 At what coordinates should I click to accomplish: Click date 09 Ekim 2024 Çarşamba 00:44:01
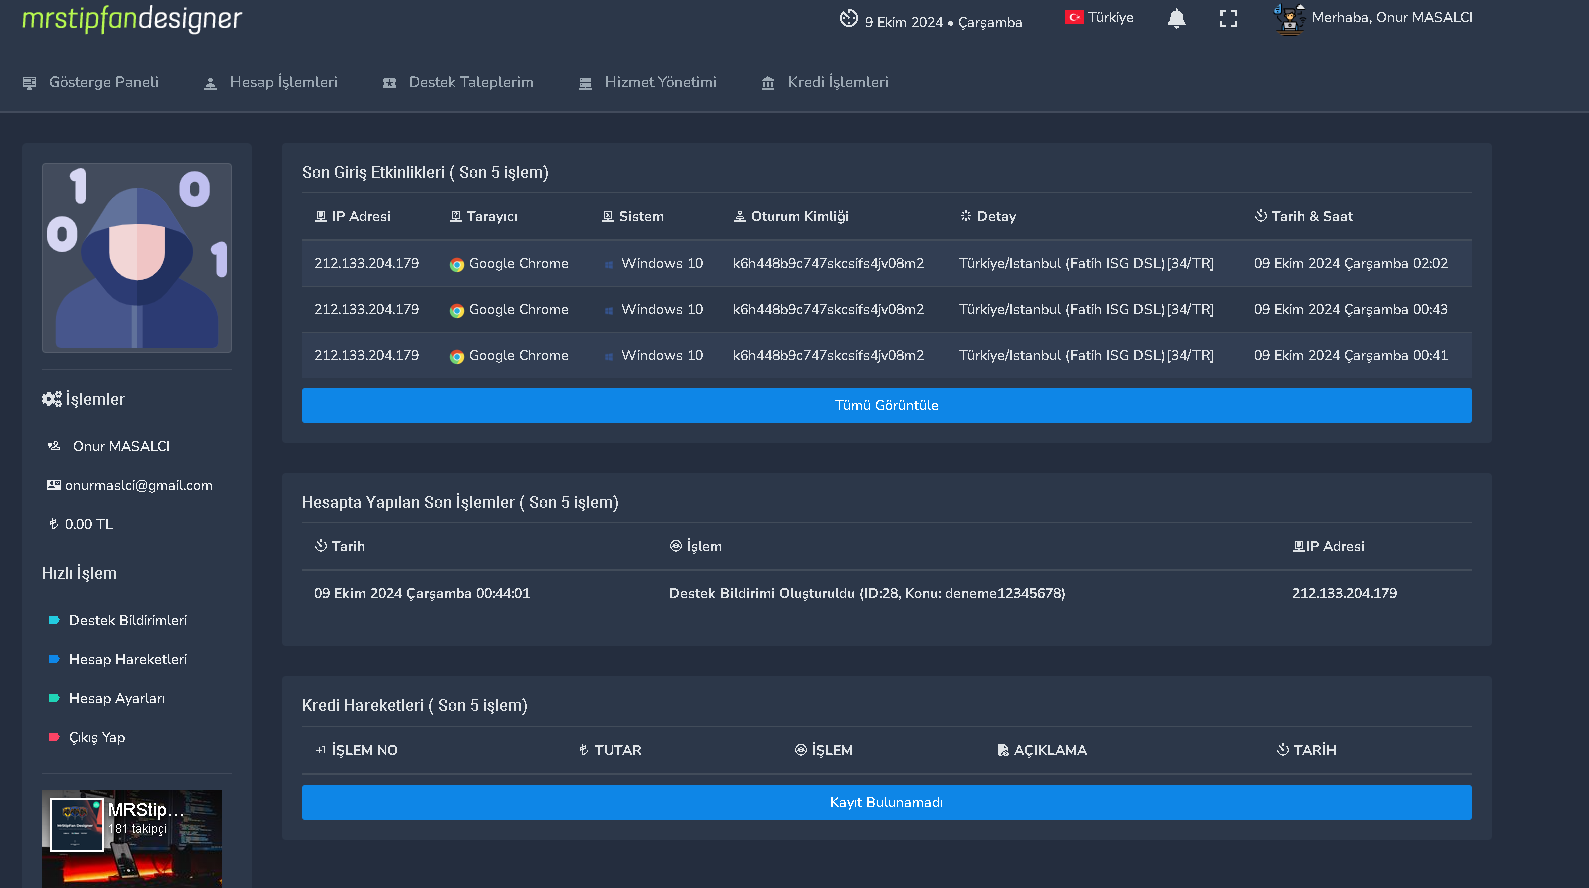pos(422,593)
